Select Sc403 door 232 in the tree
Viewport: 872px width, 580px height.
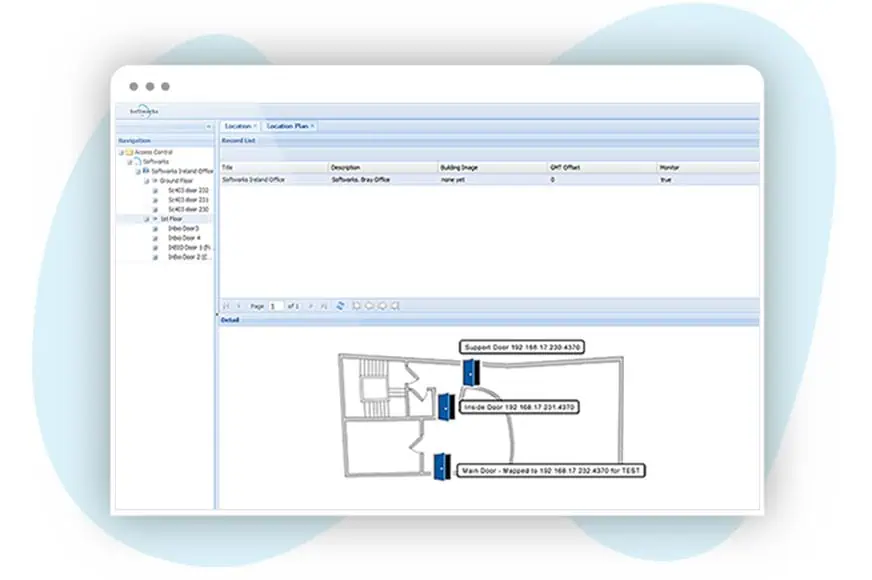pyautogui.click(x=189, y=191)
